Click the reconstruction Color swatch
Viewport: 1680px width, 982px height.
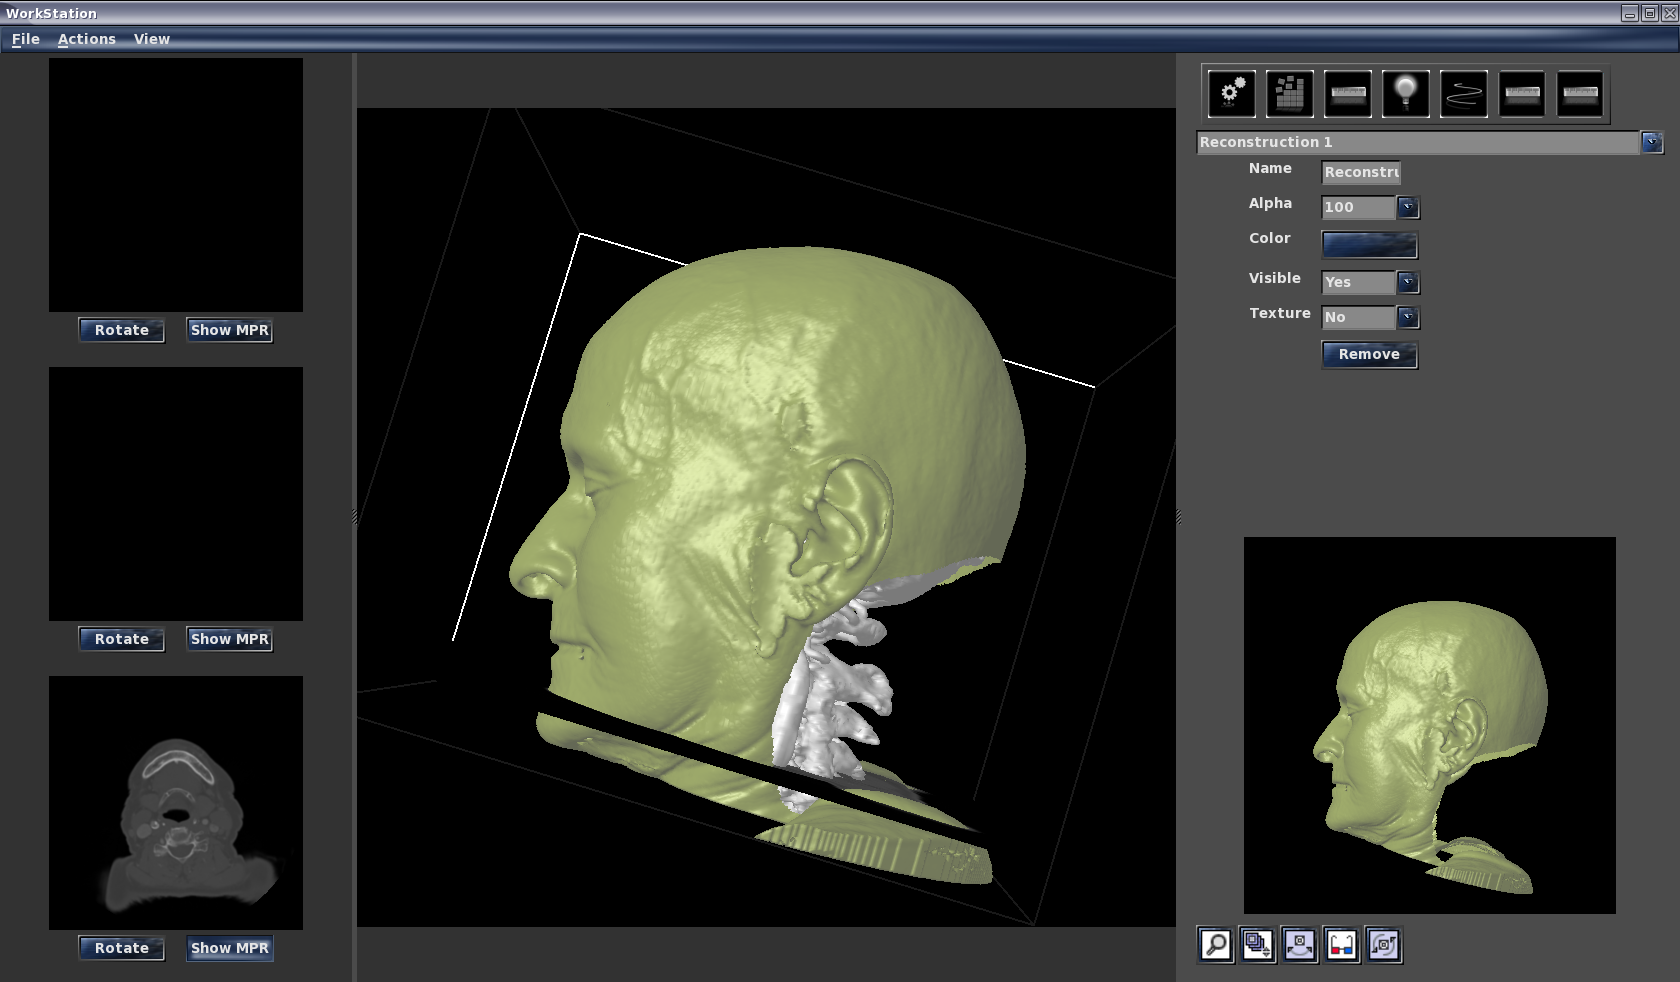point(1369,245)
